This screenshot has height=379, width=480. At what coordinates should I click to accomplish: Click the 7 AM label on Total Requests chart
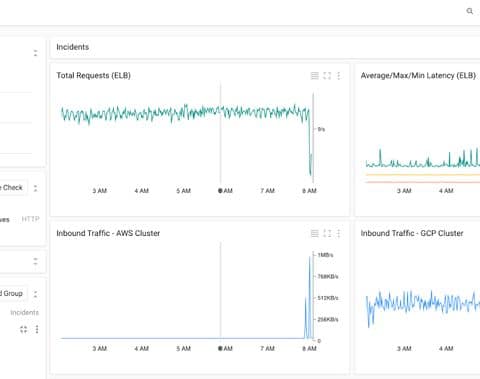tap(268, 191)
